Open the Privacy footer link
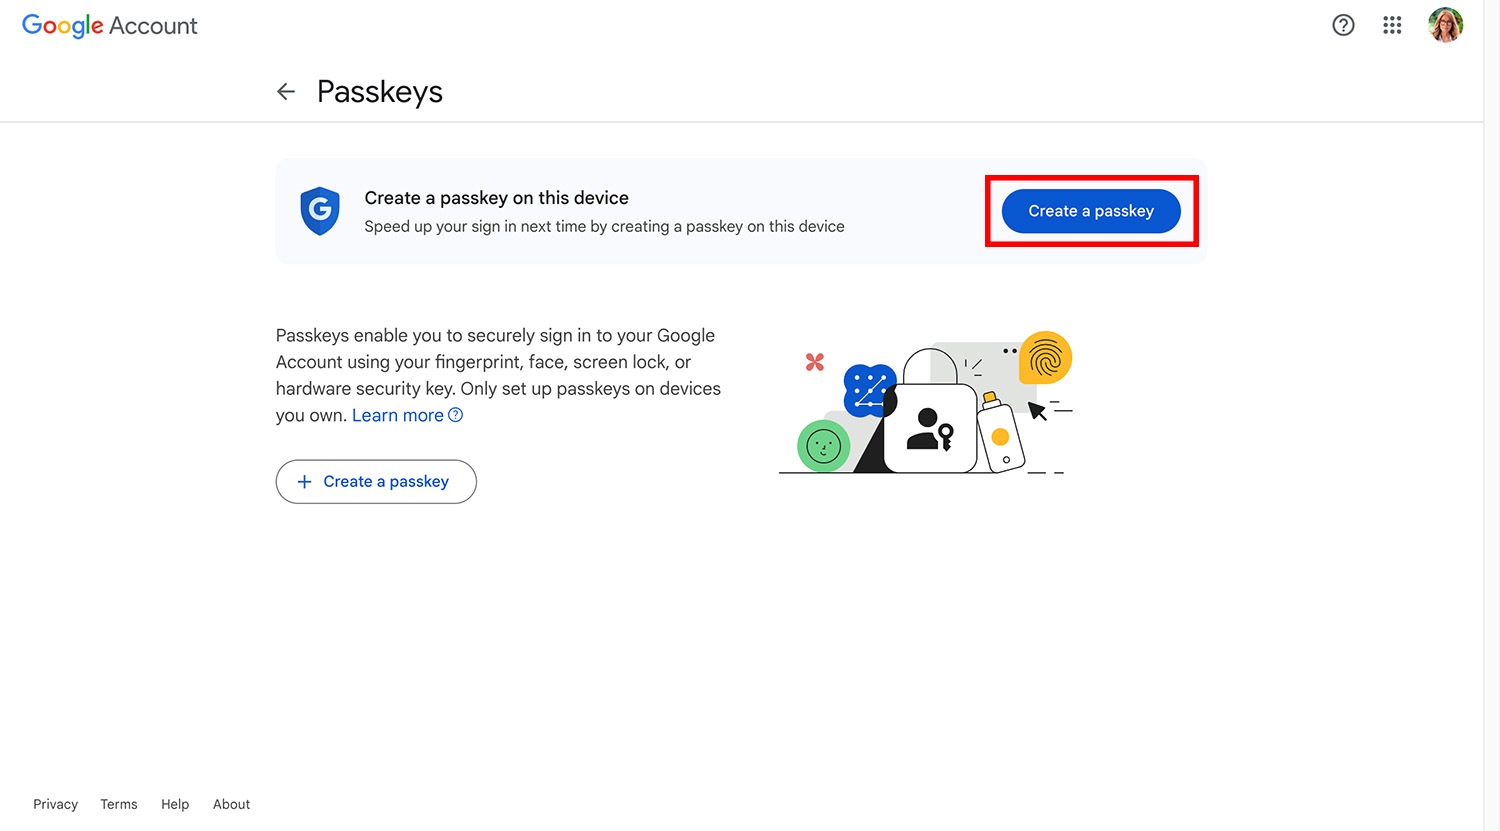 (x=55, y=804)
